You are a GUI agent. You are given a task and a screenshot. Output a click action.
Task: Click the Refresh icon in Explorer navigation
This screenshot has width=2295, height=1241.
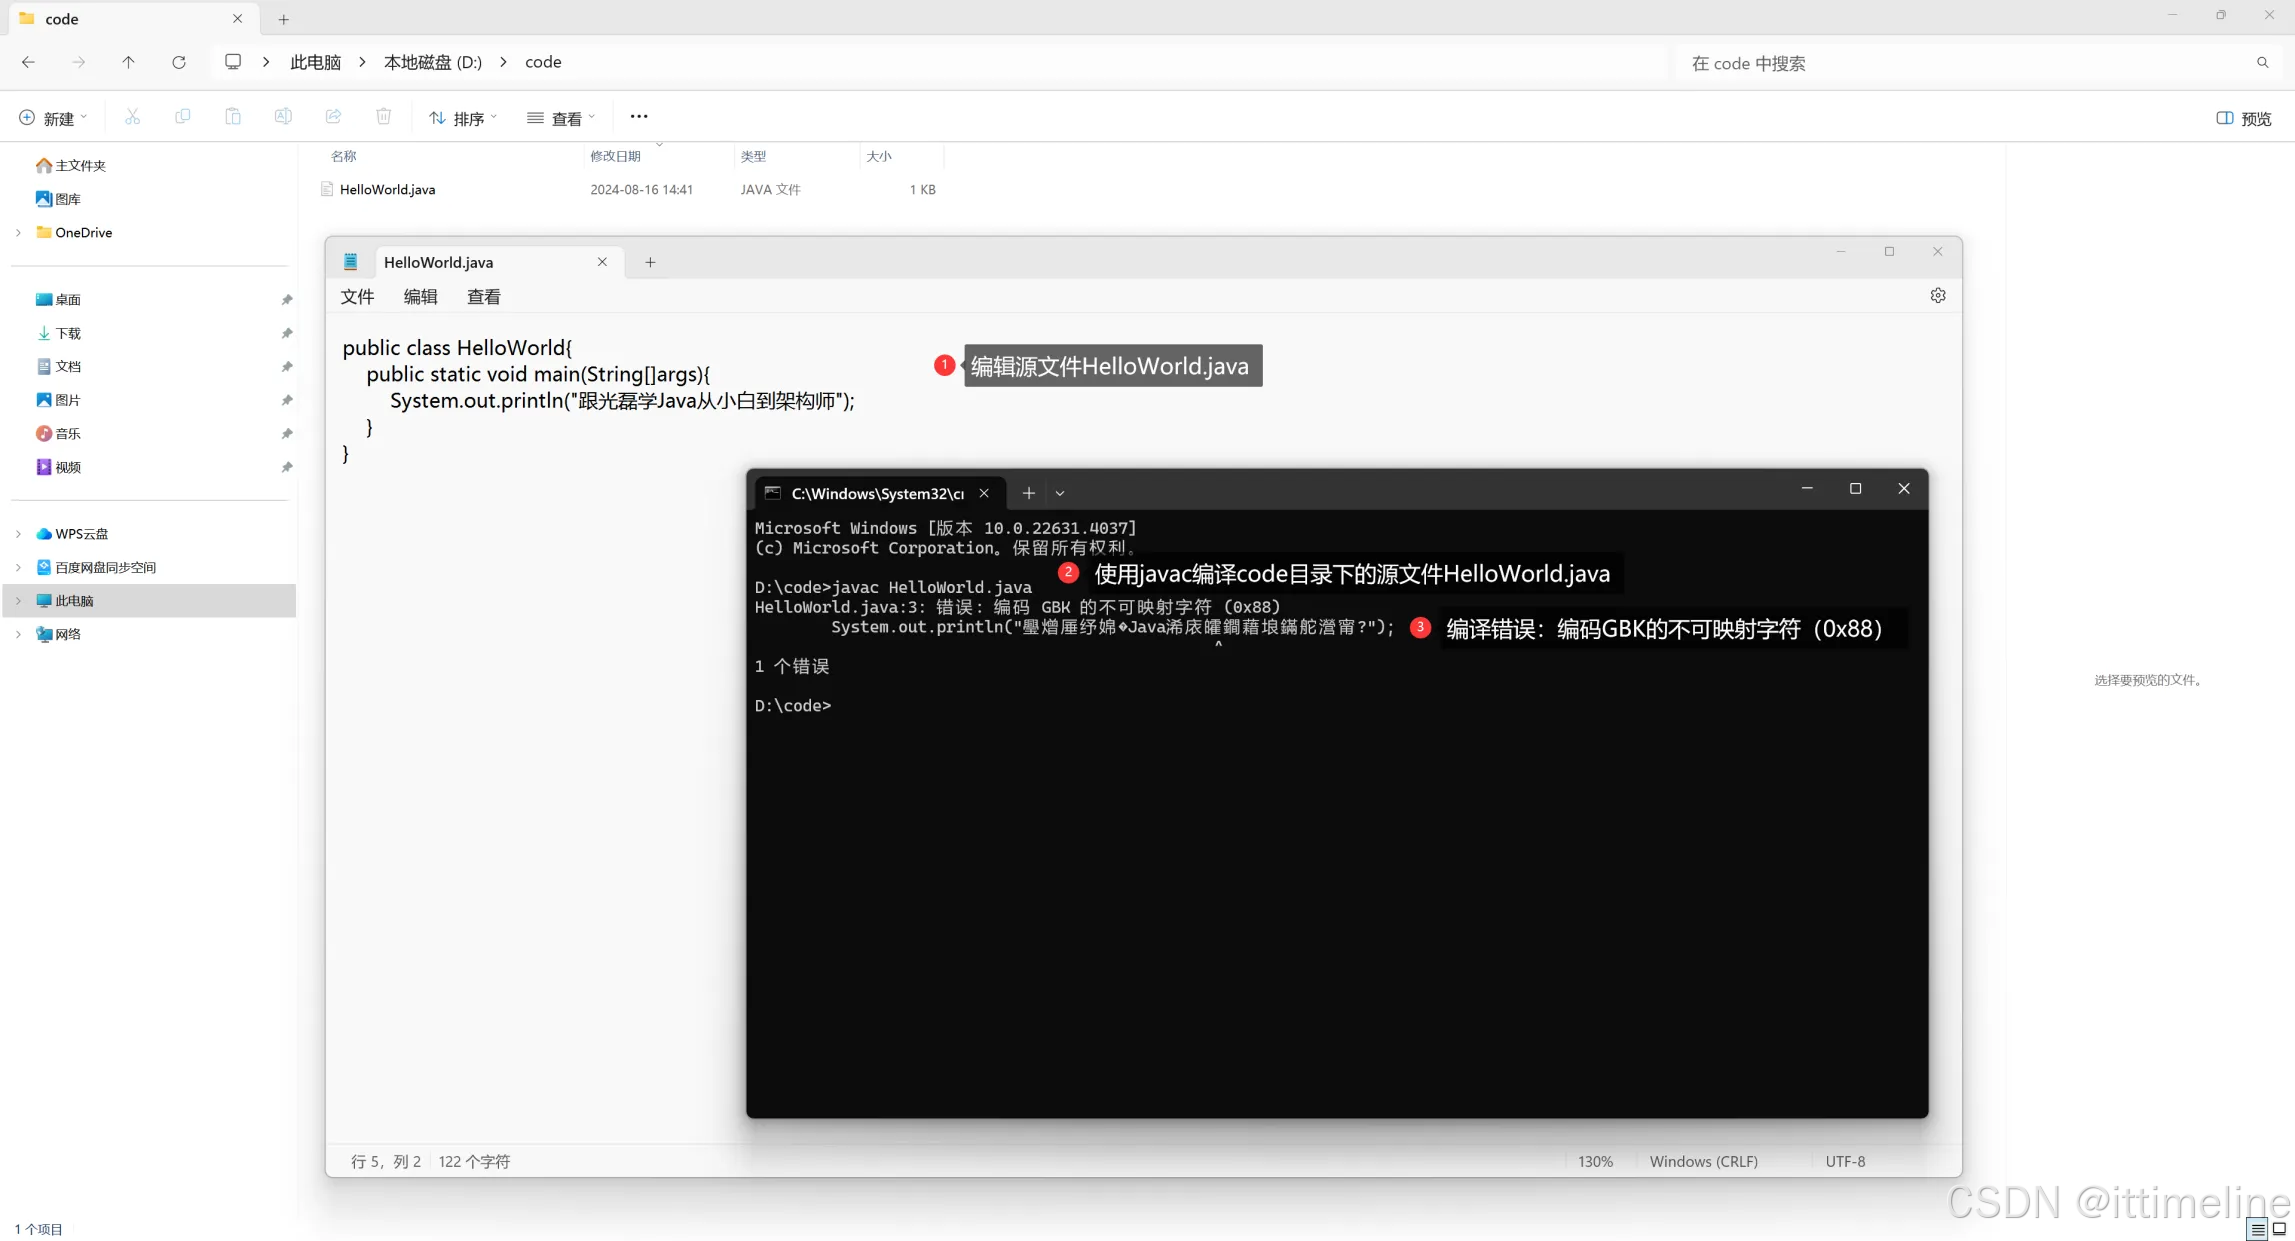click(x=179, y=62)
